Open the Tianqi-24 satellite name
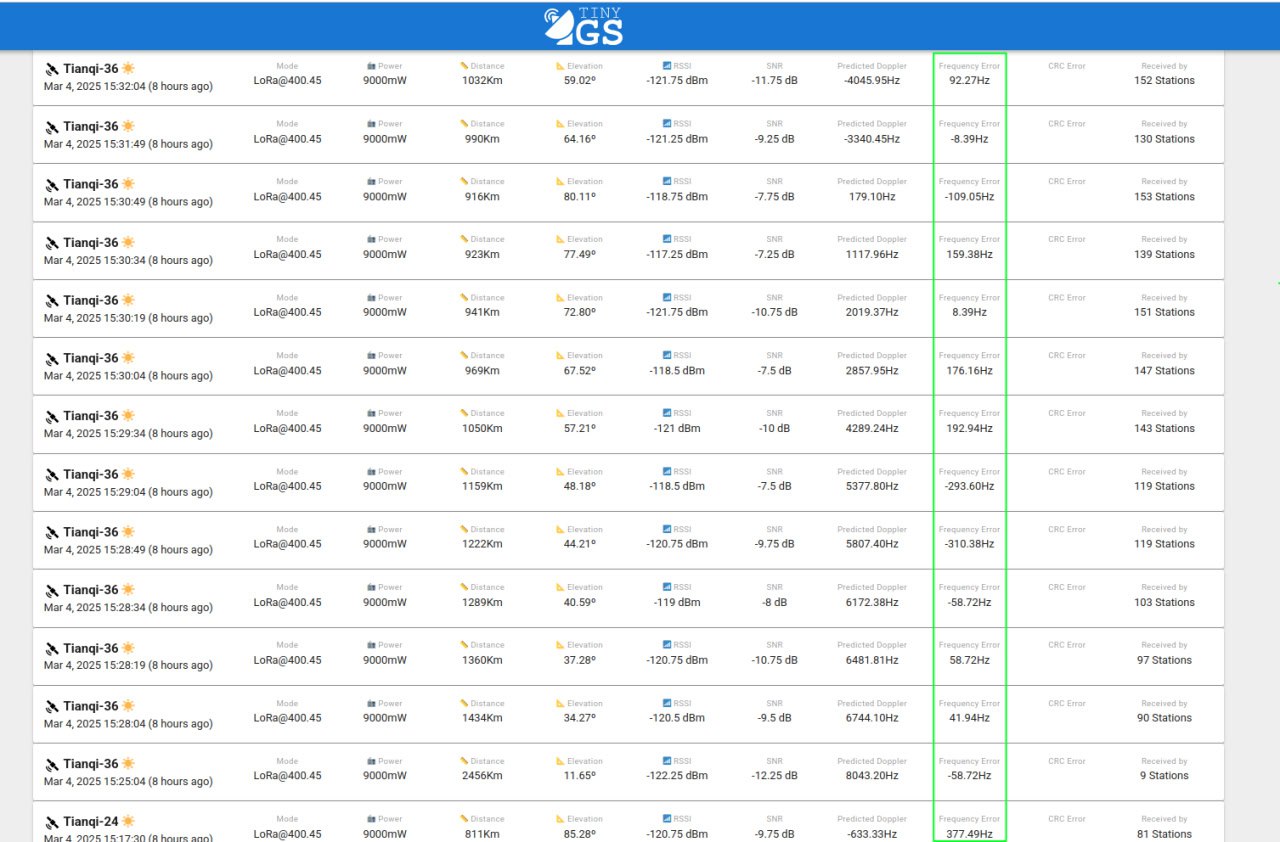Viewport: 1280px width, 842px height. 90,822
